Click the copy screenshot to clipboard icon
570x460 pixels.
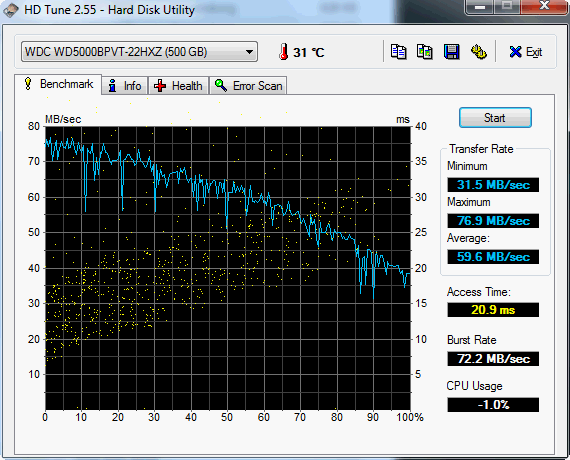coord(425,52)
